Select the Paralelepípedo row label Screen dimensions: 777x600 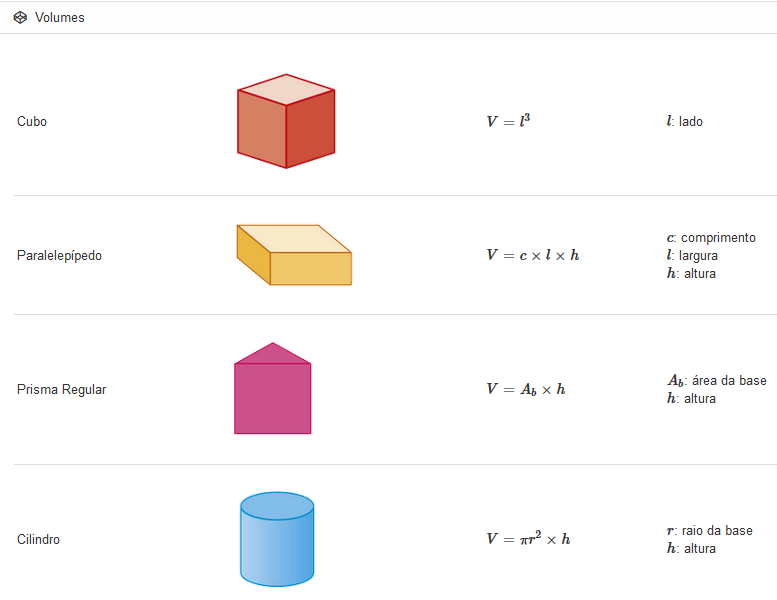(59, 256)
